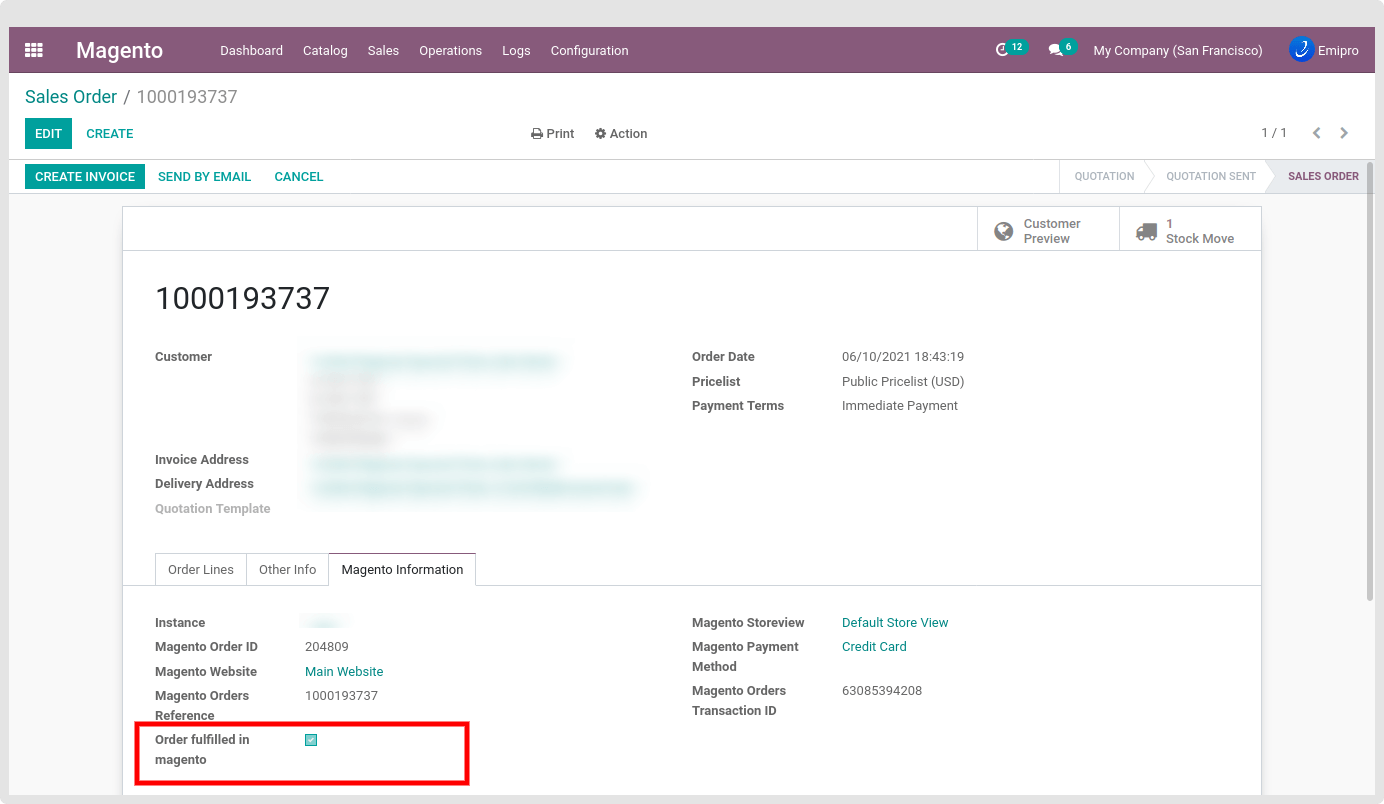This screenshot has width=1384, height=804.
Task: Click the CANCEL button
Action: click(x=299, y=177)
